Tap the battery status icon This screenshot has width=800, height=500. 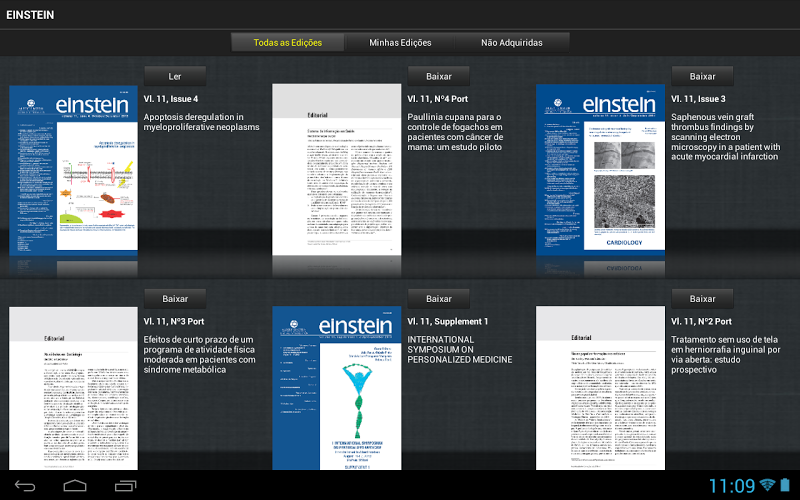pos(785,485)
